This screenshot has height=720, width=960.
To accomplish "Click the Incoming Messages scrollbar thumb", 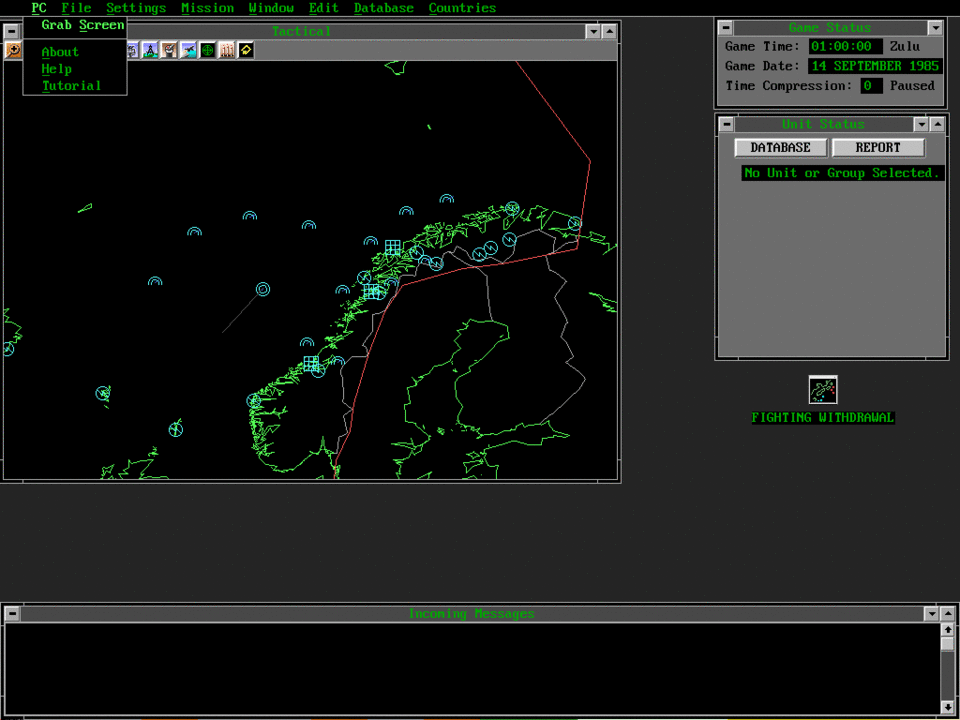I will (x=947, y=645).
